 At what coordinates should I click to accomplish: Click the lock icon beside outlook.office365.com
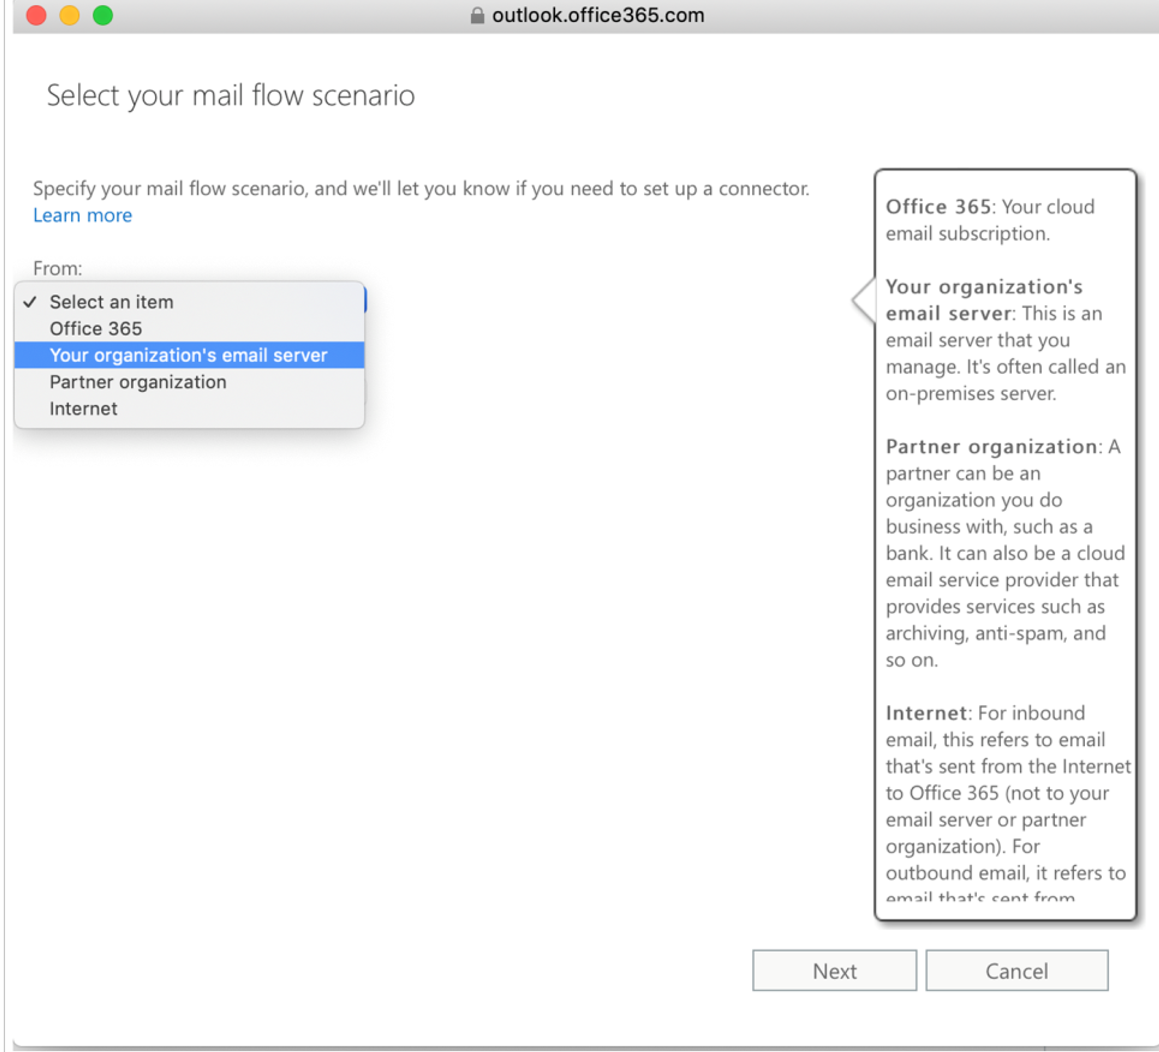(477, 16)
